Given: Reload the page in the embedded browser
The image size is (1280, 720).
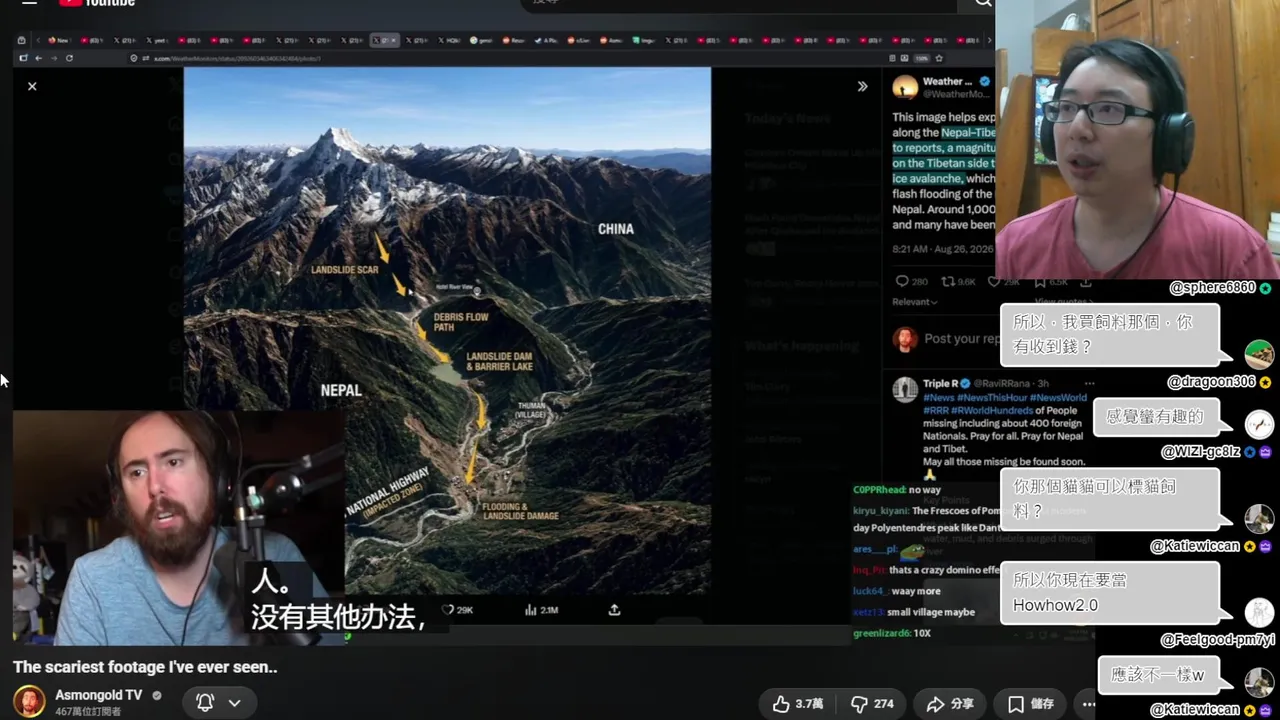Looking at the screenshot, I should point(69,58).
